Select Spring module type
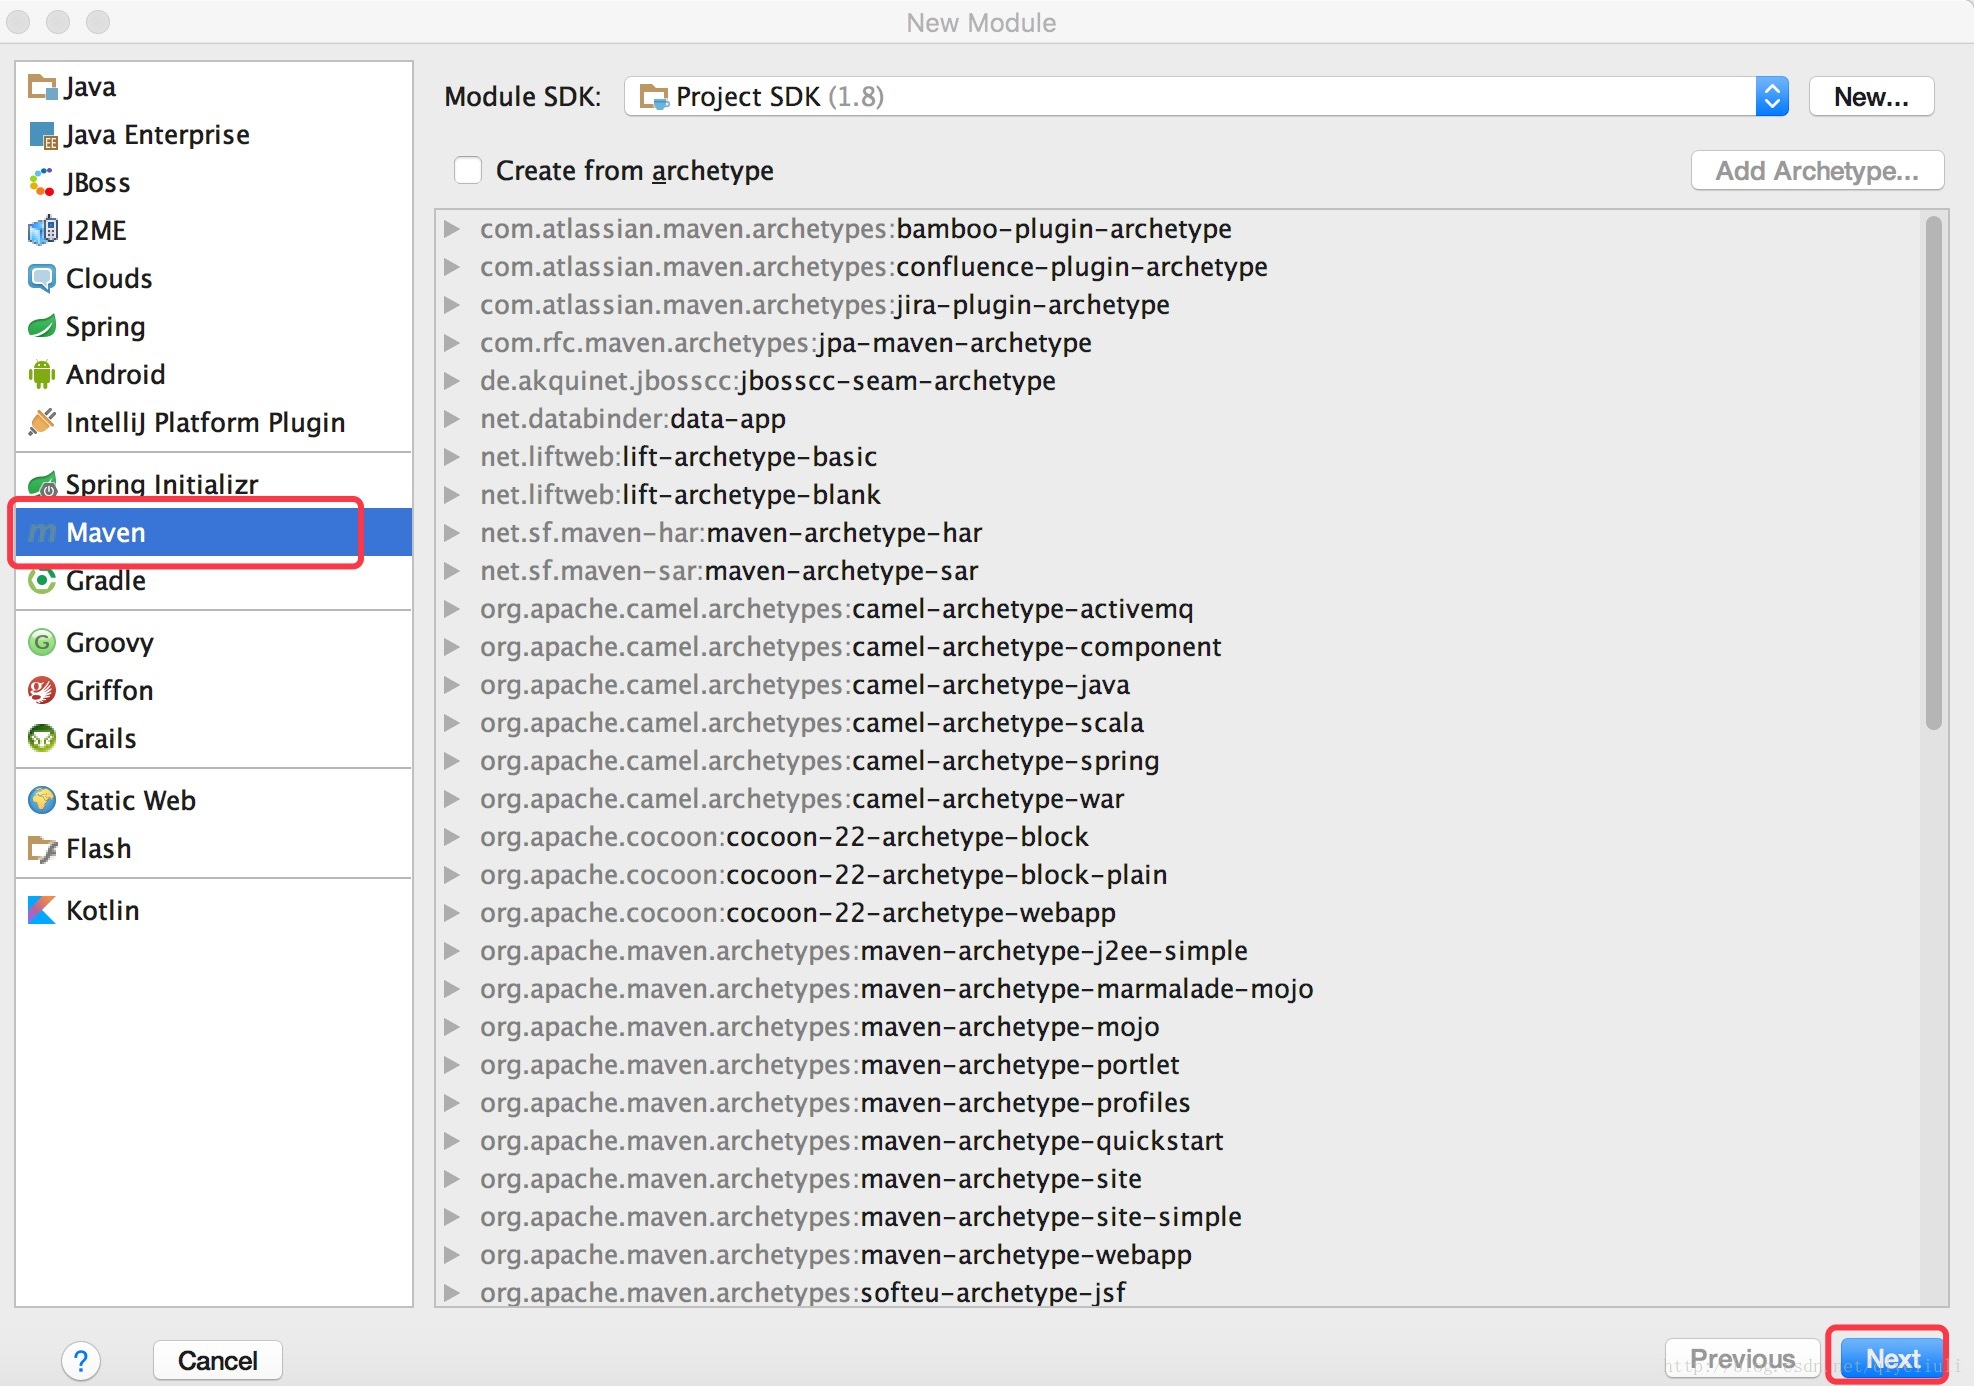The height and width of the screenshot is (1386, 1974). click(x=214, y=327)
